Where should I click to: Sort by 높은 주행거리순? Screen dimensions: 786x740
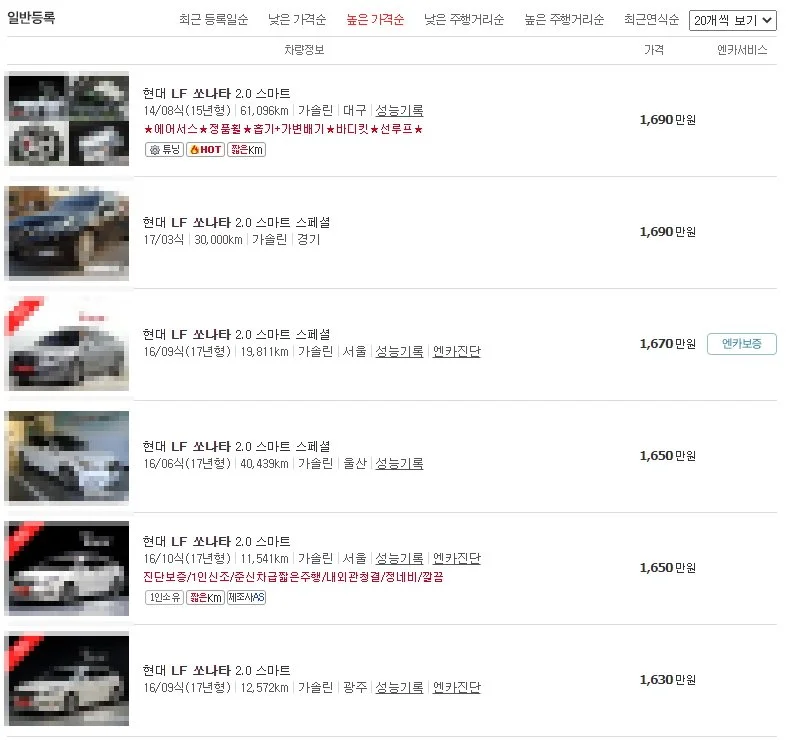[564, 20]
